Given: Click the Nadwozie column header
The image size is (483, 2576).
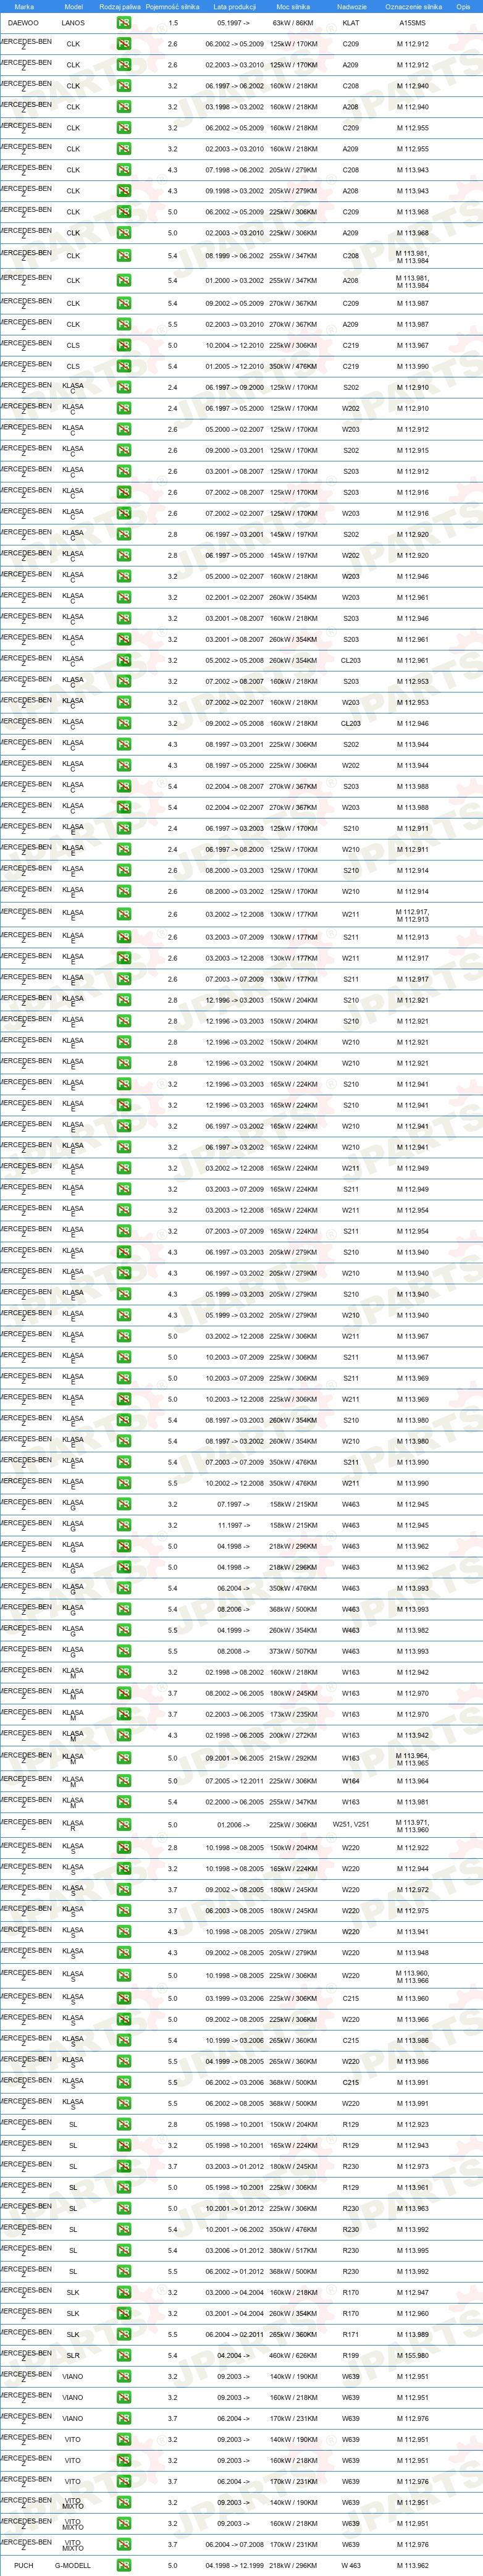Looking at the screenshot, I should point(351,6).
